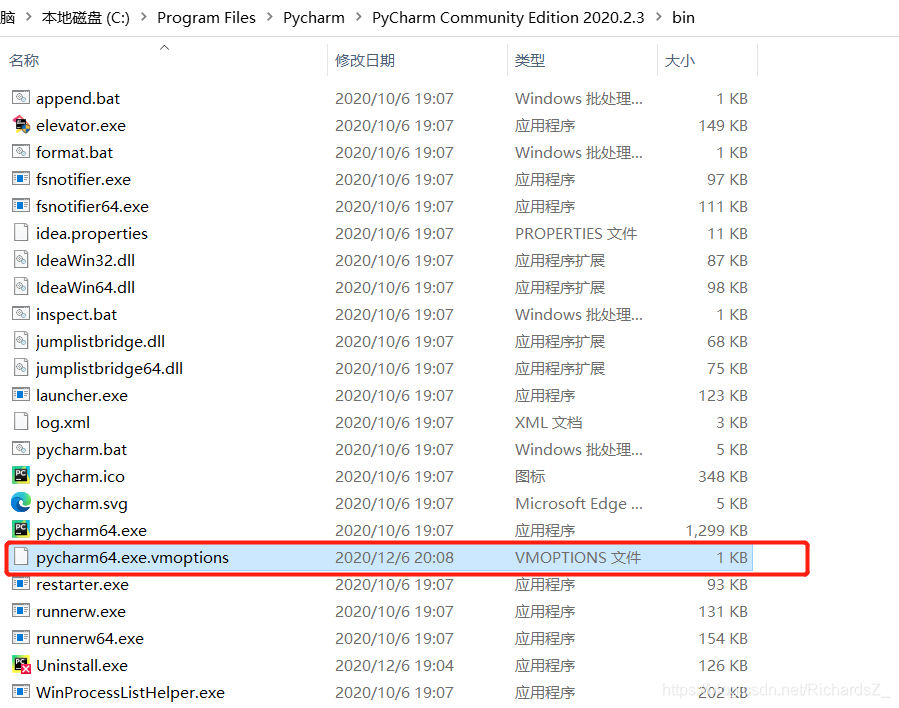899x708 pixels.
Task: Select the file name launcher.exe
Action: tap(81, 396)
